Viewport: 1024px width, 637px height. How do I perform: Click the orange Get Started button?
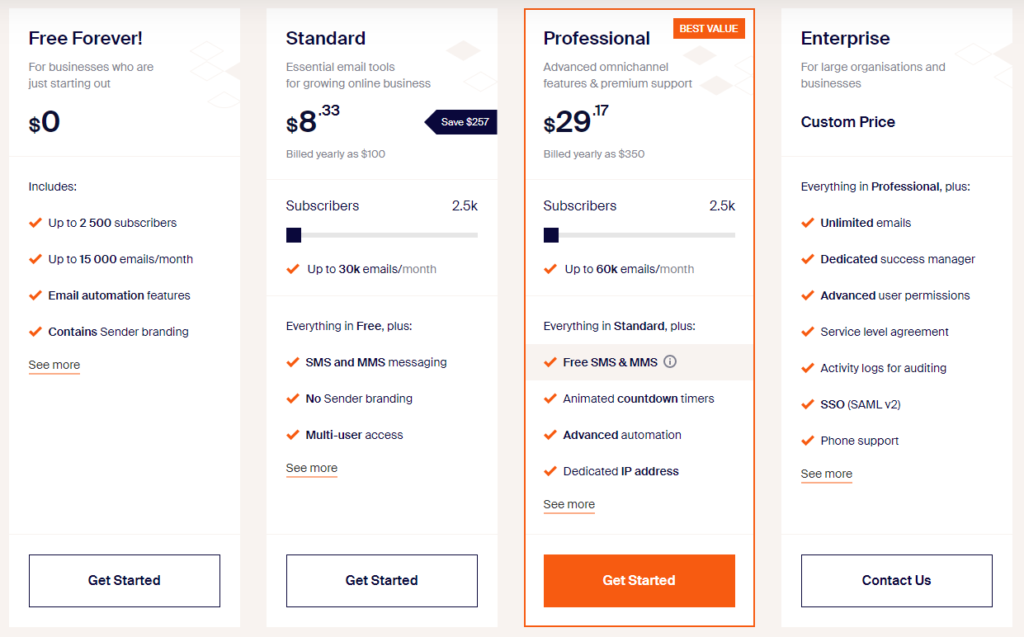pos(639,581)
